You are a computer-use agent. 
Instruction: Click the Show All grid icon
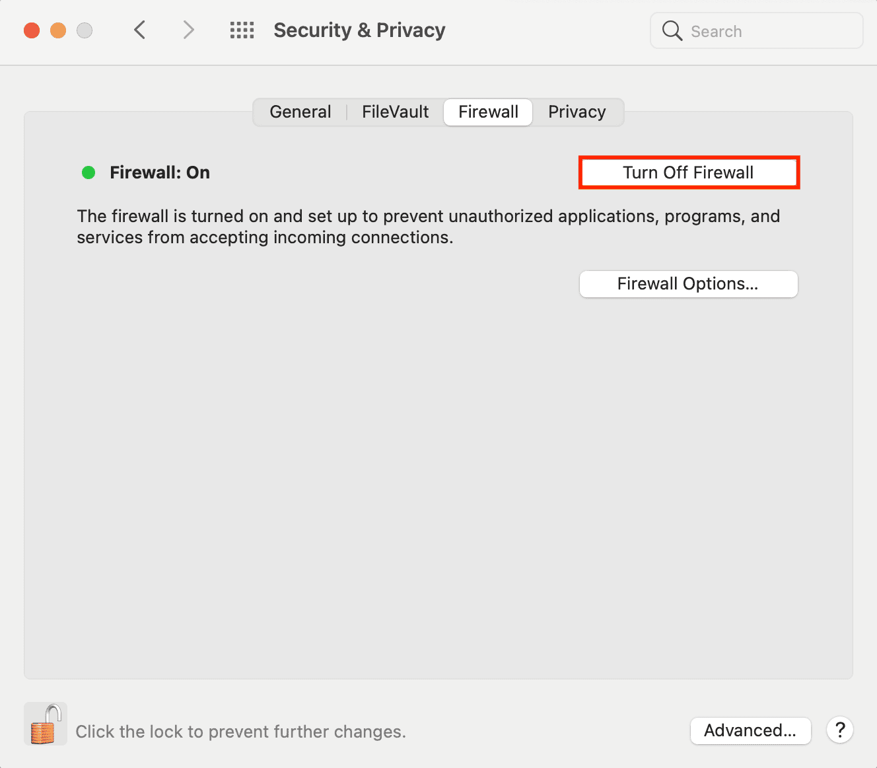click(x=242, y=30)
